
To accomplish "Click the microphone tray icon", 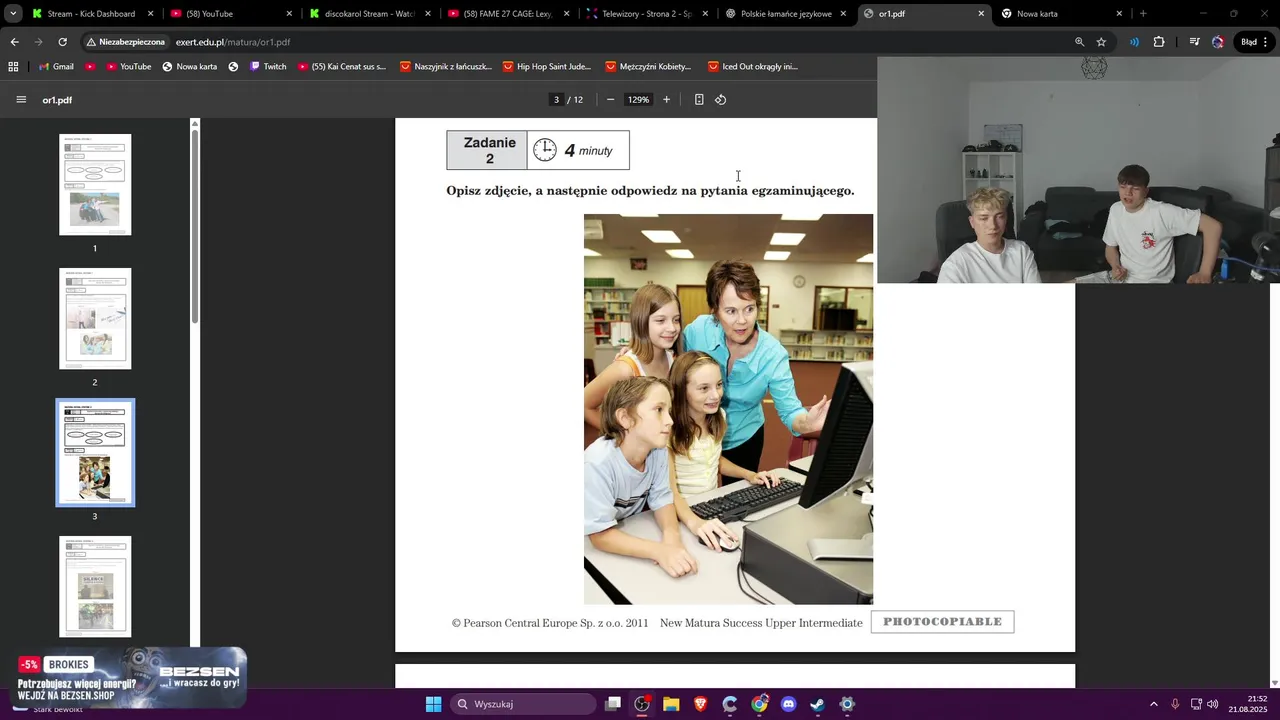I will pos(1175,704).
